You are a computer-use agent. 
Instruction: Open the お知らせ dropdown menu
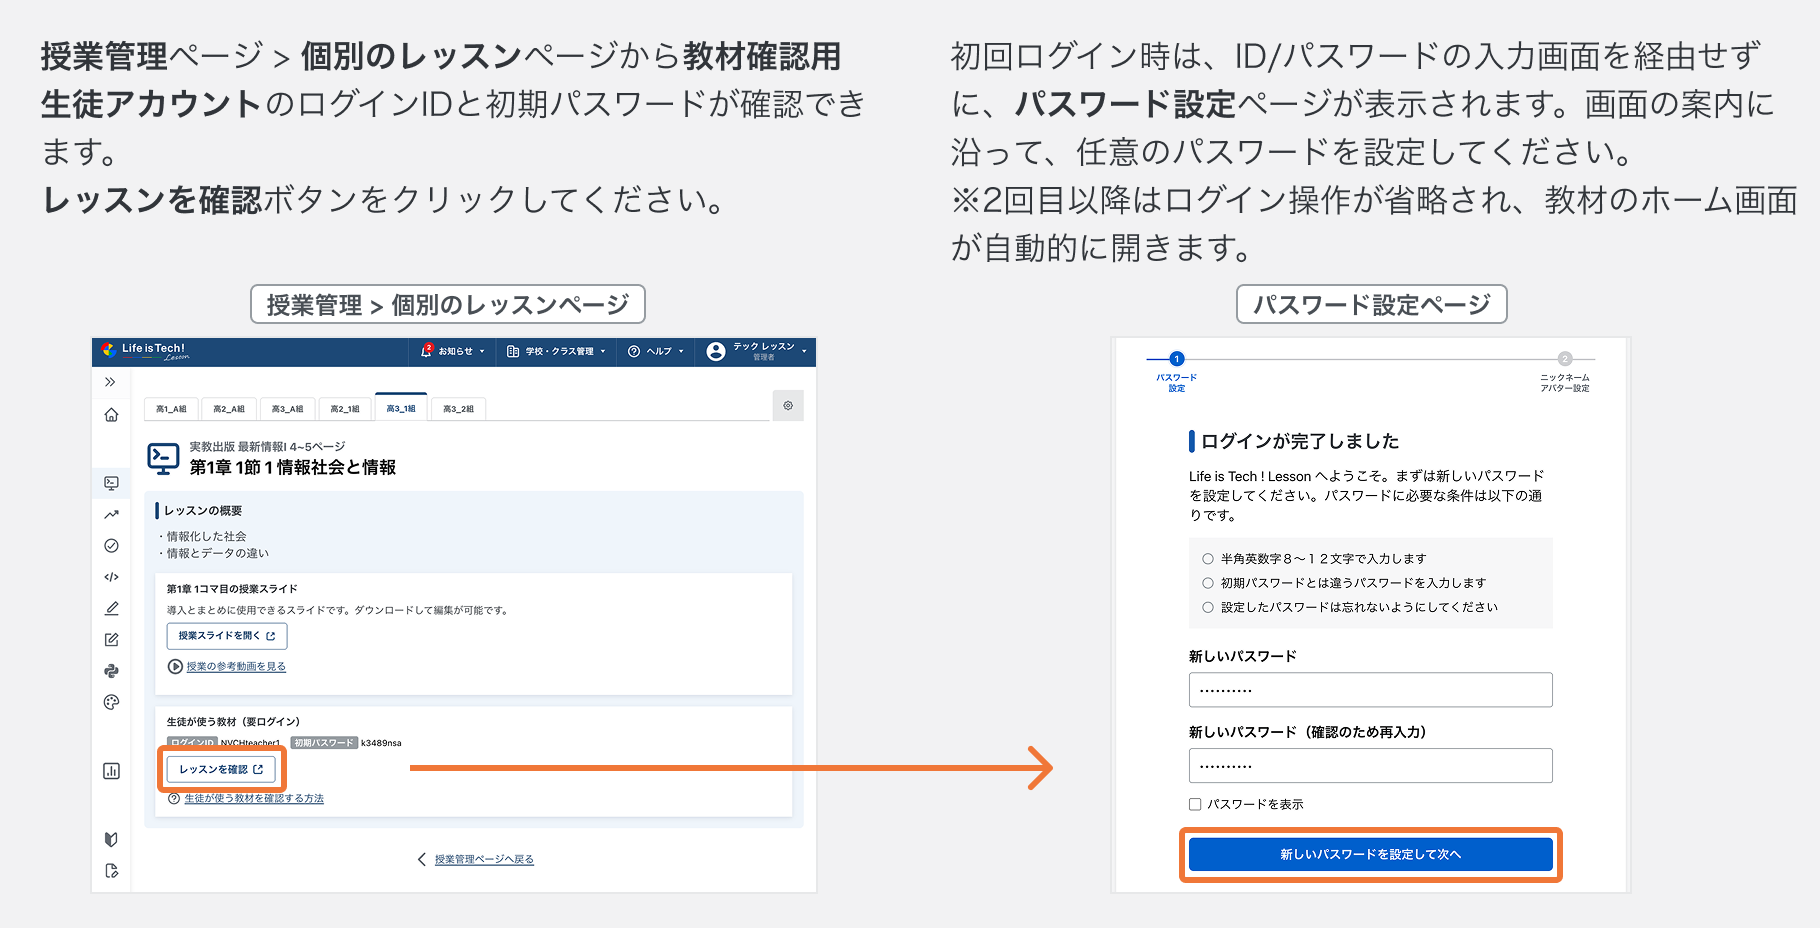(x=453, y=351)
